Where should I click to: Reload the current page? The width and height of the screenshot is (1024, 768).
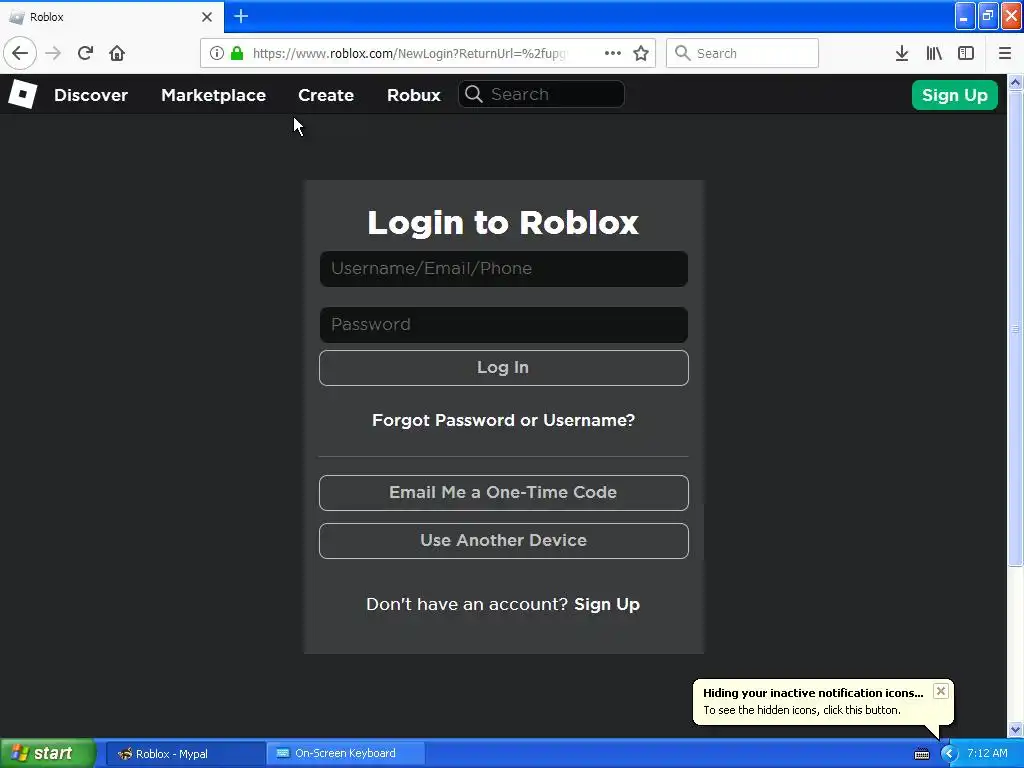85,53
